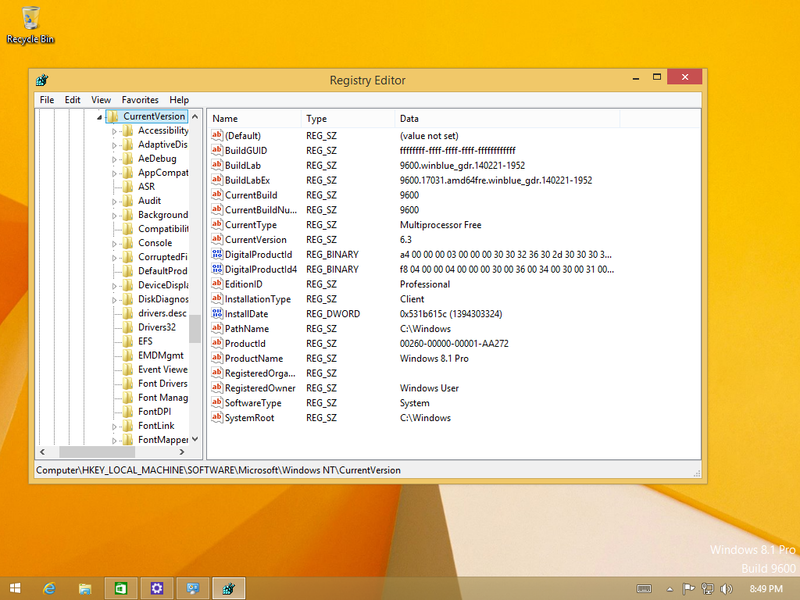Open PC settings gear on taskbar
The height and width of the screenshot is (600, 800).
tap(157, 588)
